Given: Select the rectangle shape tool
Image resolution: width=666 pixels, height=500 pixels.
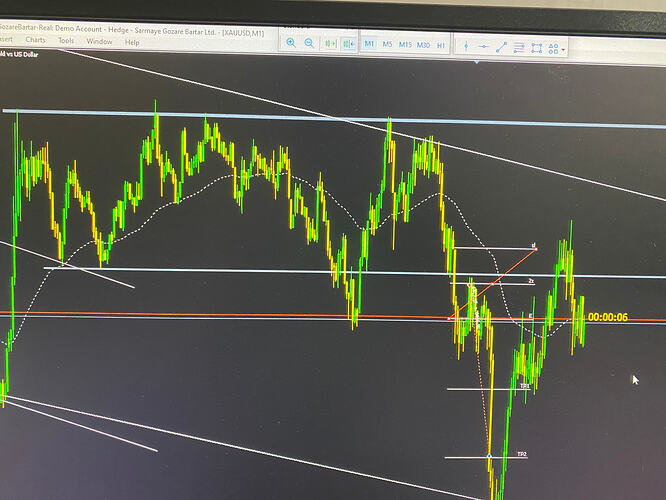Looking at the screenshot, I should (536, 48).
